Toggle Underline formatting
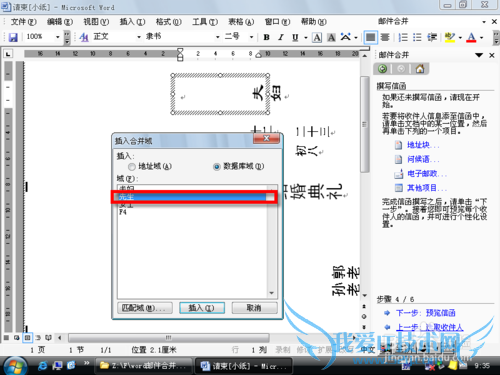This screenshot has width=500, height=375. click(x=295, y=37)
